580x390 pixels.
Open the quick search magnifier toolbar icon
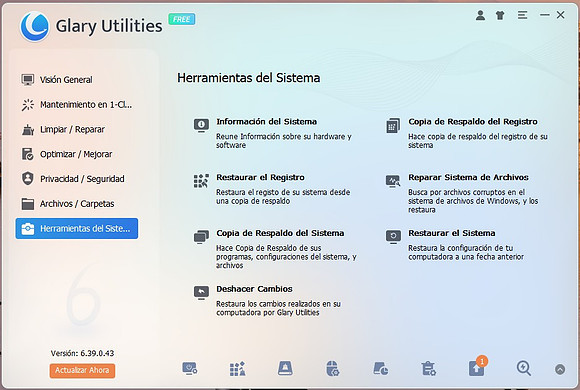point(524,369)
